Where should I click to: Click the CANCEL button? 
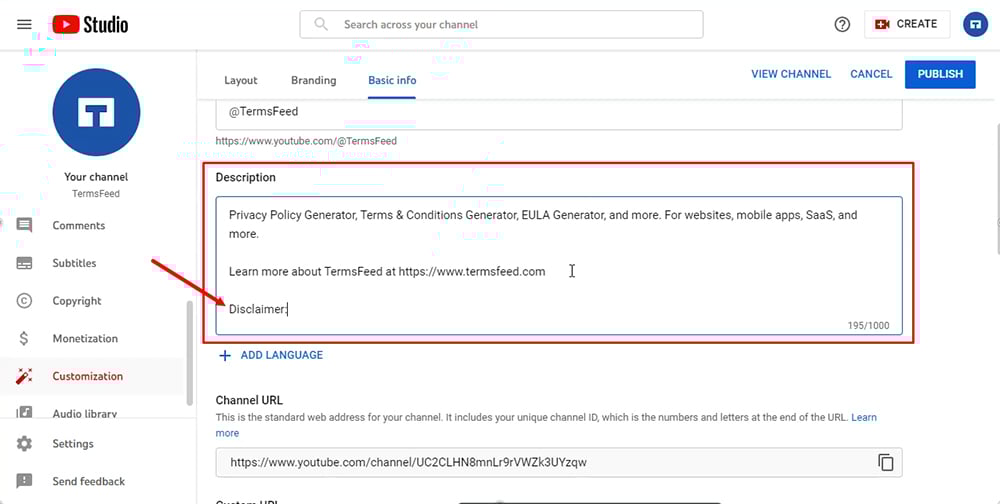871,74
